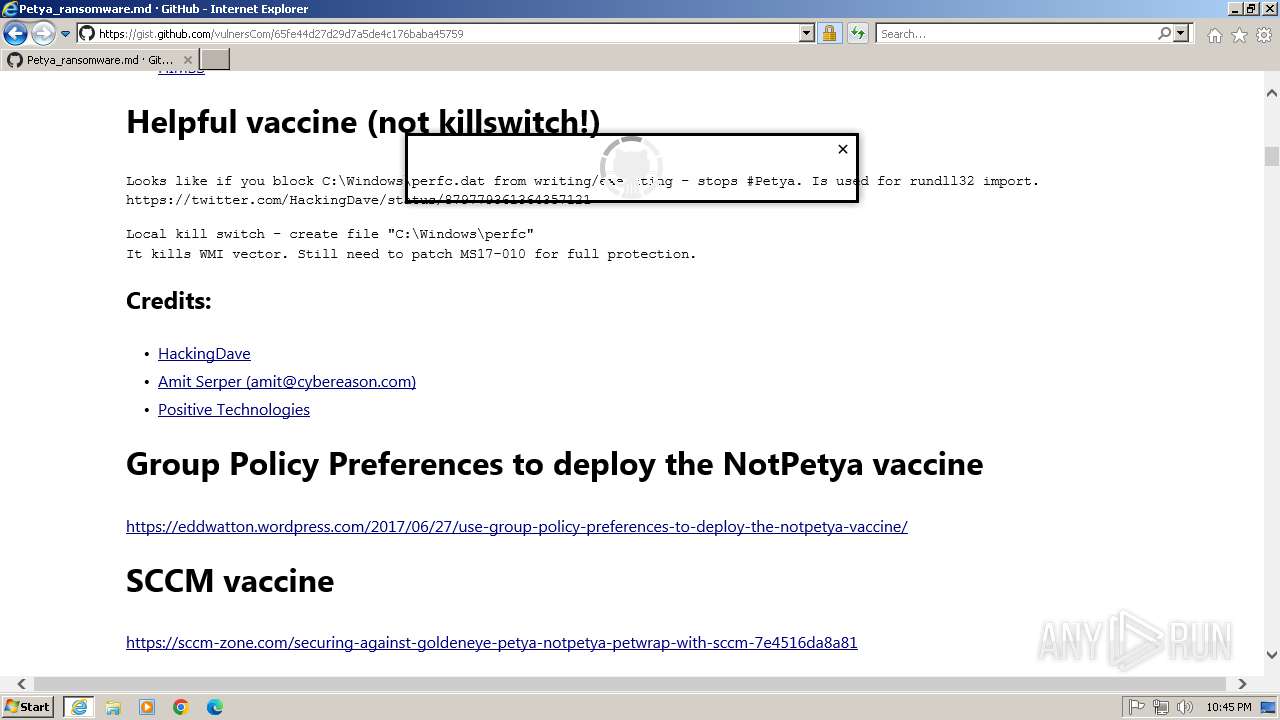Open the sccm-zone.com vaccine link
The height and width of the screenshot is (720, 1280).
coord(492,643)
